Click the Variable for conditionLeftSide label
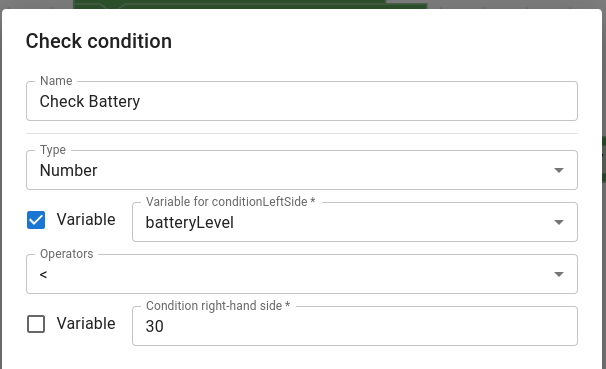Image resolution: width=606 pixels, height=369 pixels. (230, 202)
